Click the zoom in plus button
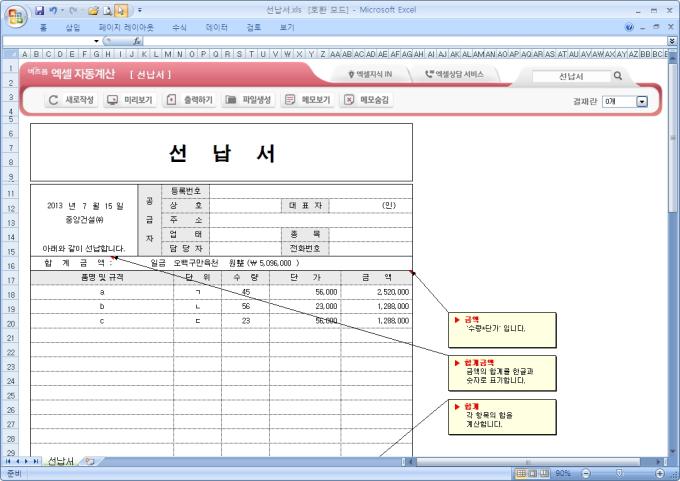 (660, 474)
